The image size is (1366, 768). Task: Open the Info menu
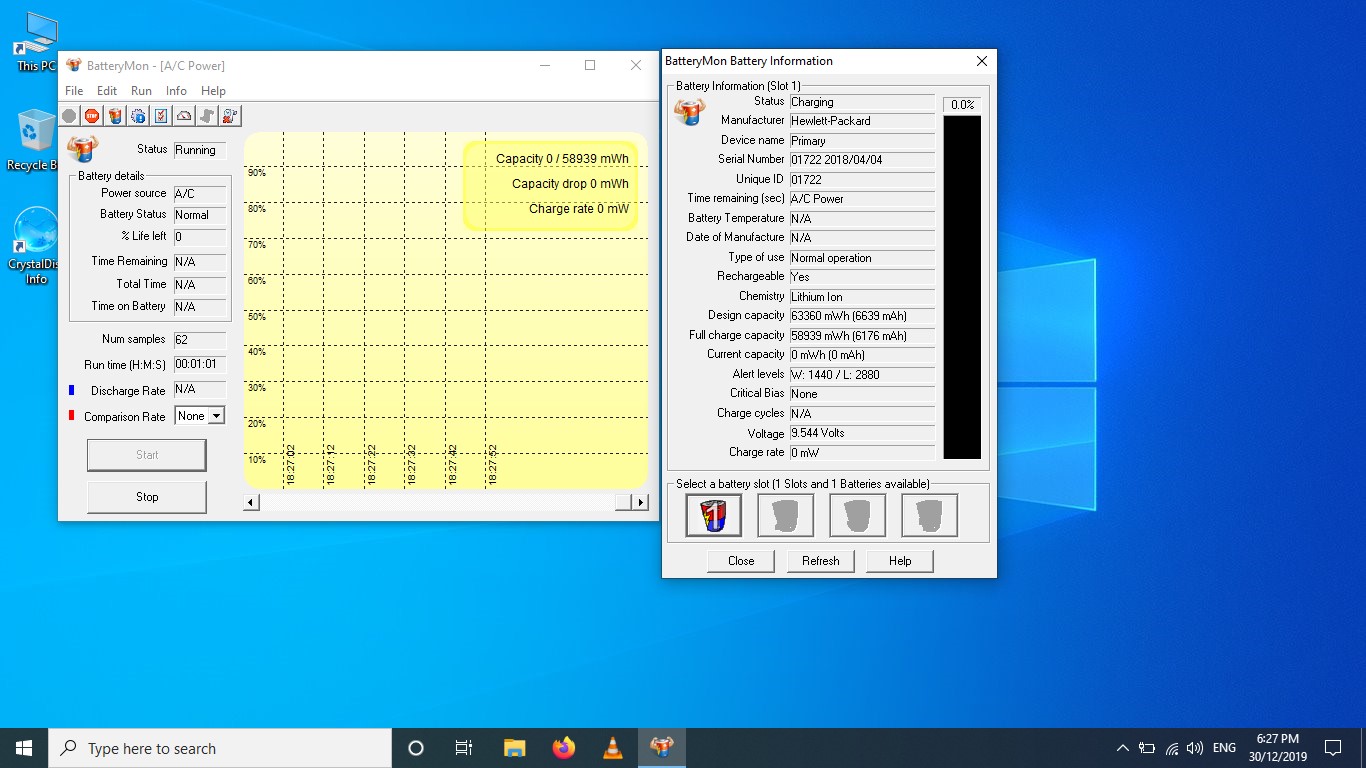click(x=176, y=91)
